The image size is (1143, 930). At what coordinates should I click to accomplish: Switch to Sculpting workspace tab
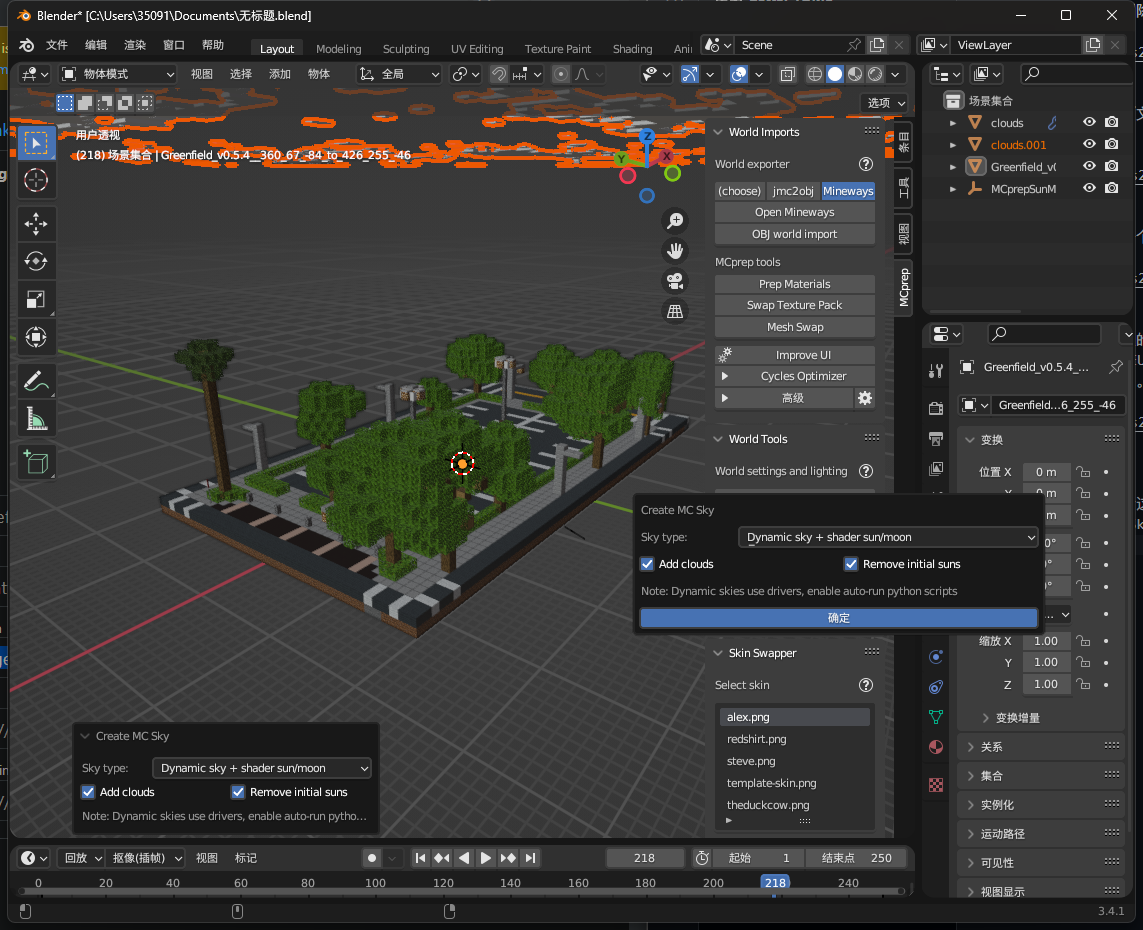point(406,49)
